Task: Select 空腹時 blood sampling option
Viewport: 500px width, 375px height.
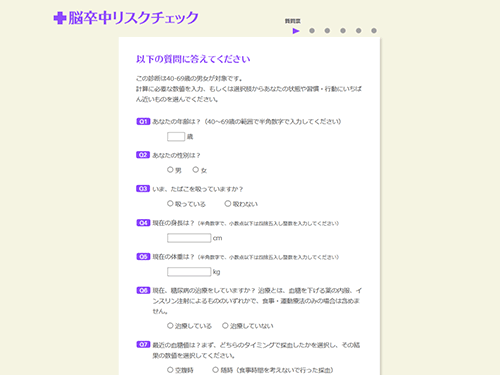Action: click(170, 370)
